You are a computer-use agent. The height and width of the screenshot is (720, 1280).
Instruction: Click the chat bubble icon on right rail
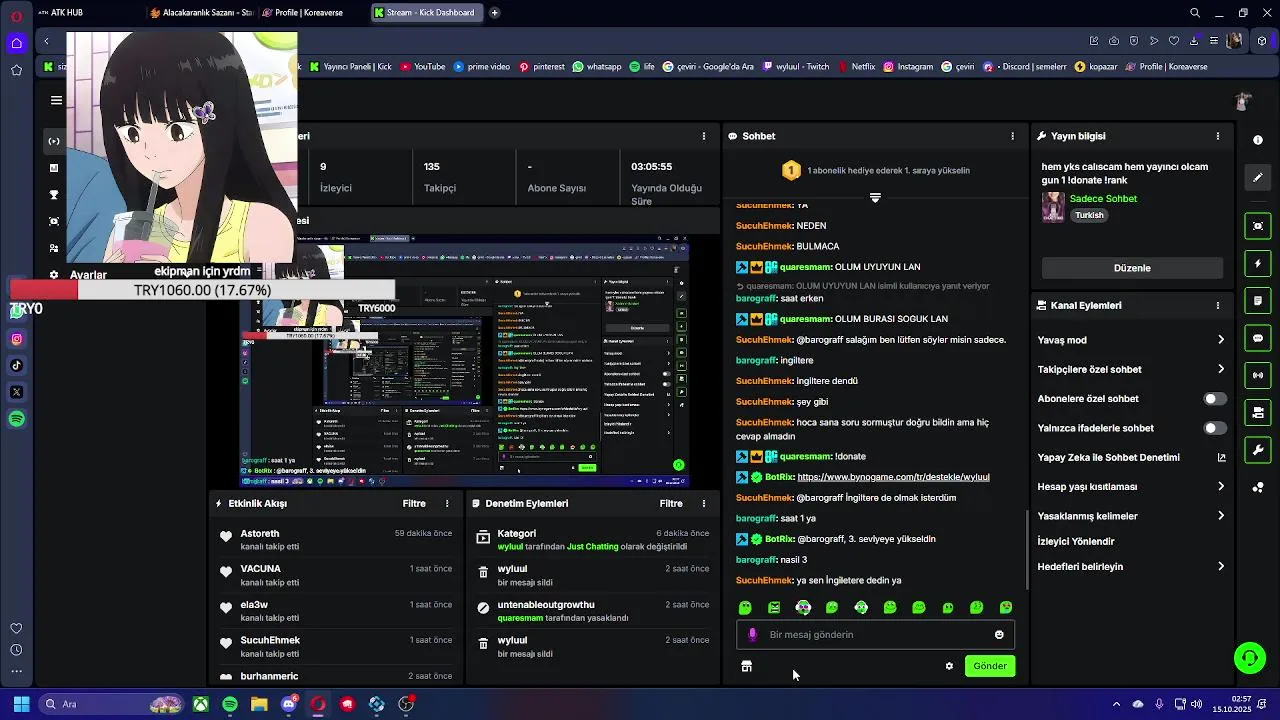coord(1258,339)
